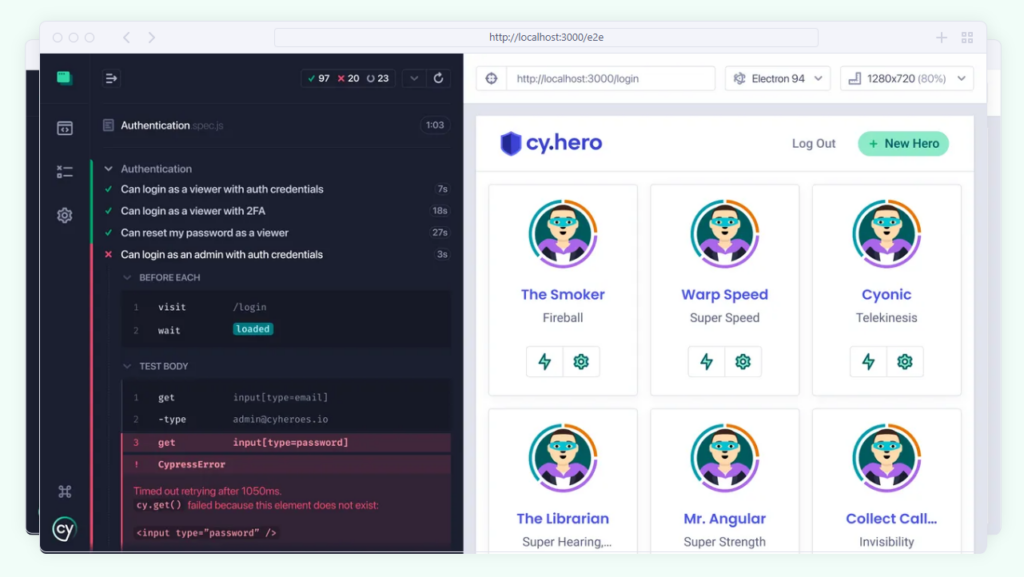Open the 1280x720 viewport size dropdown

point(906,78)
